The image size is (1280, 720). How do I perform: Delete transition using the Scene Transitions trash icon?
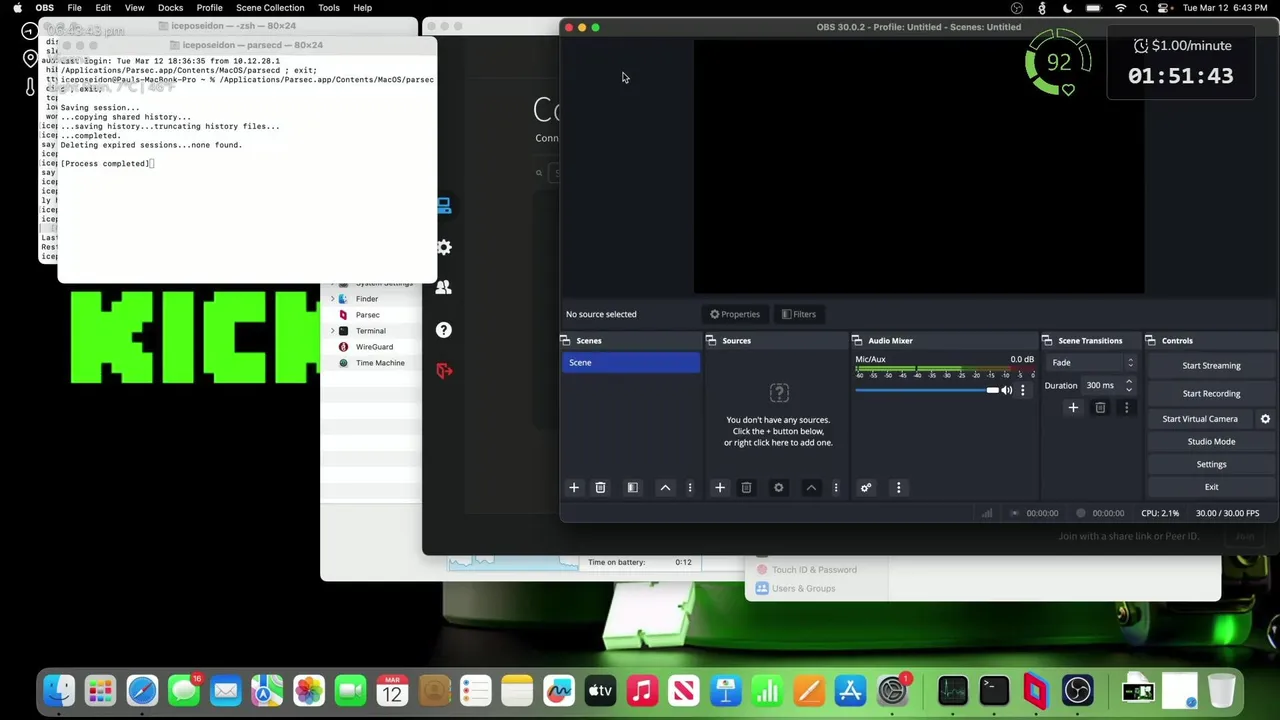coord(1100,408)
